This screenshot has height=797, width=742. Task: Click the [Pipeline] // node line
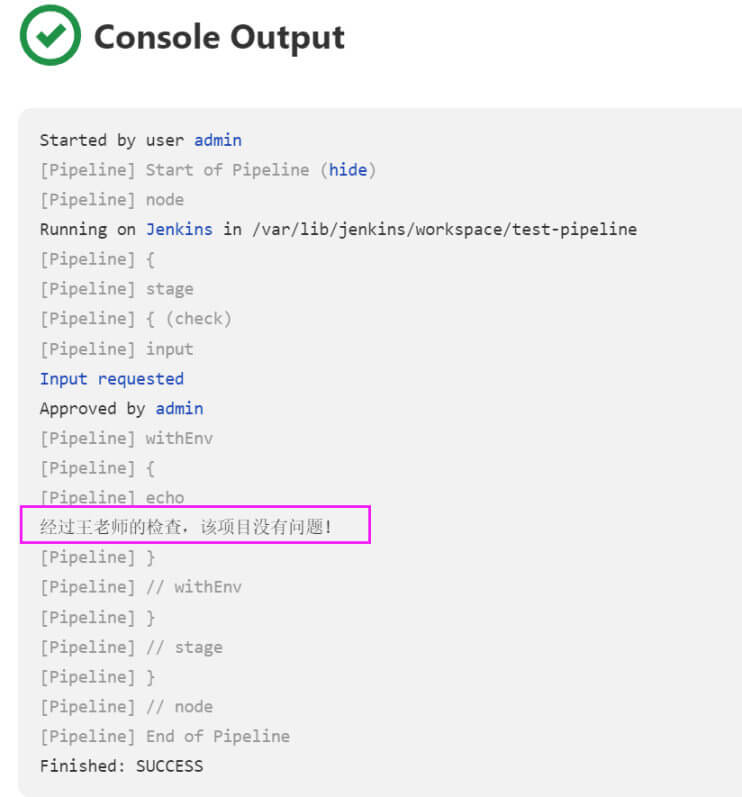(x=127, y=707)
